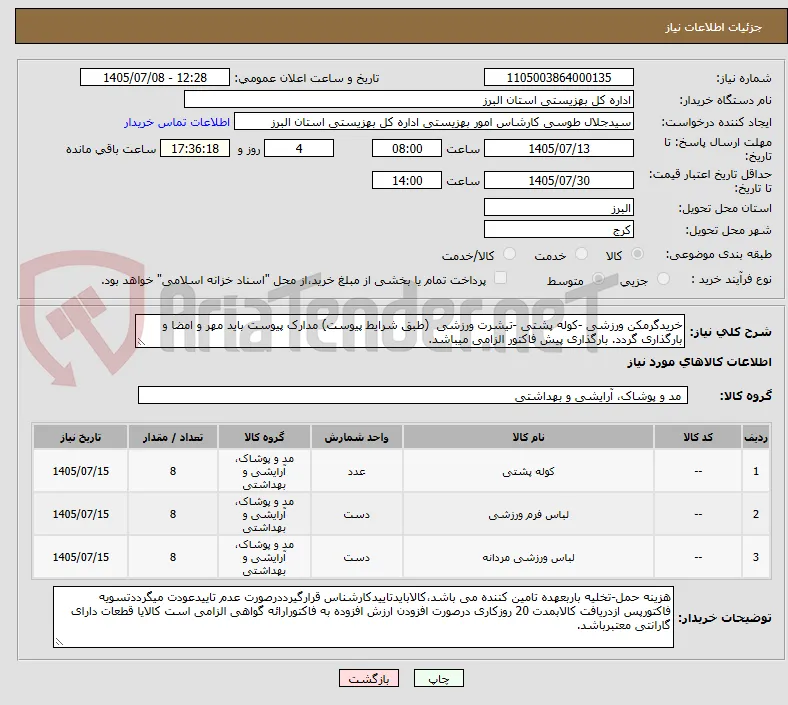Click the شماره نیاز number field

point(558,78)
